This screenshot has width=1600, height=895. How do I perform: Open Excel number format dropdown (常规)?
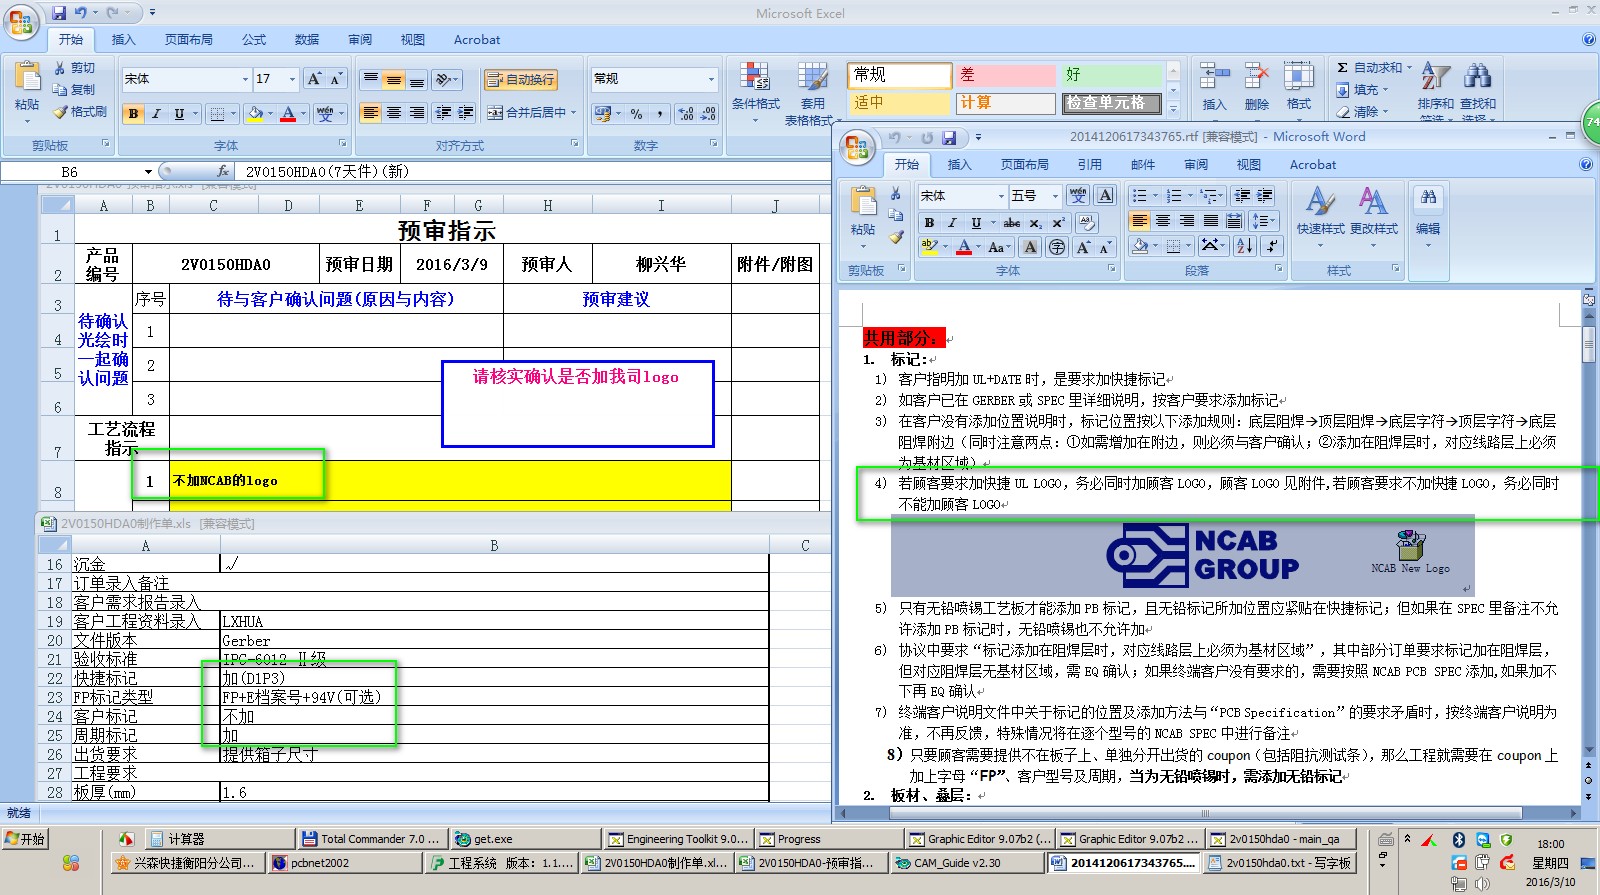(711, 79)
